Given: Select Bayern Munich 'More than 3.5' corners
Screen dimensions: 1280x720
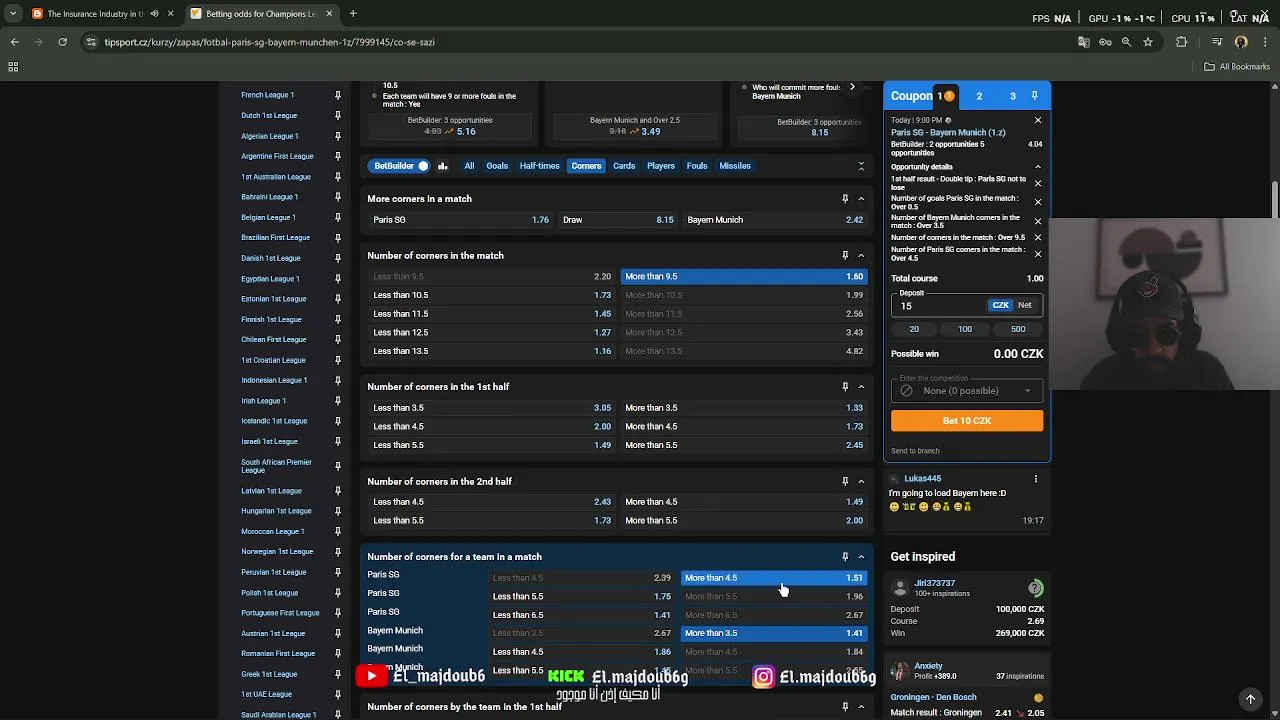Looking at the screenshot, I should (774, 633).
